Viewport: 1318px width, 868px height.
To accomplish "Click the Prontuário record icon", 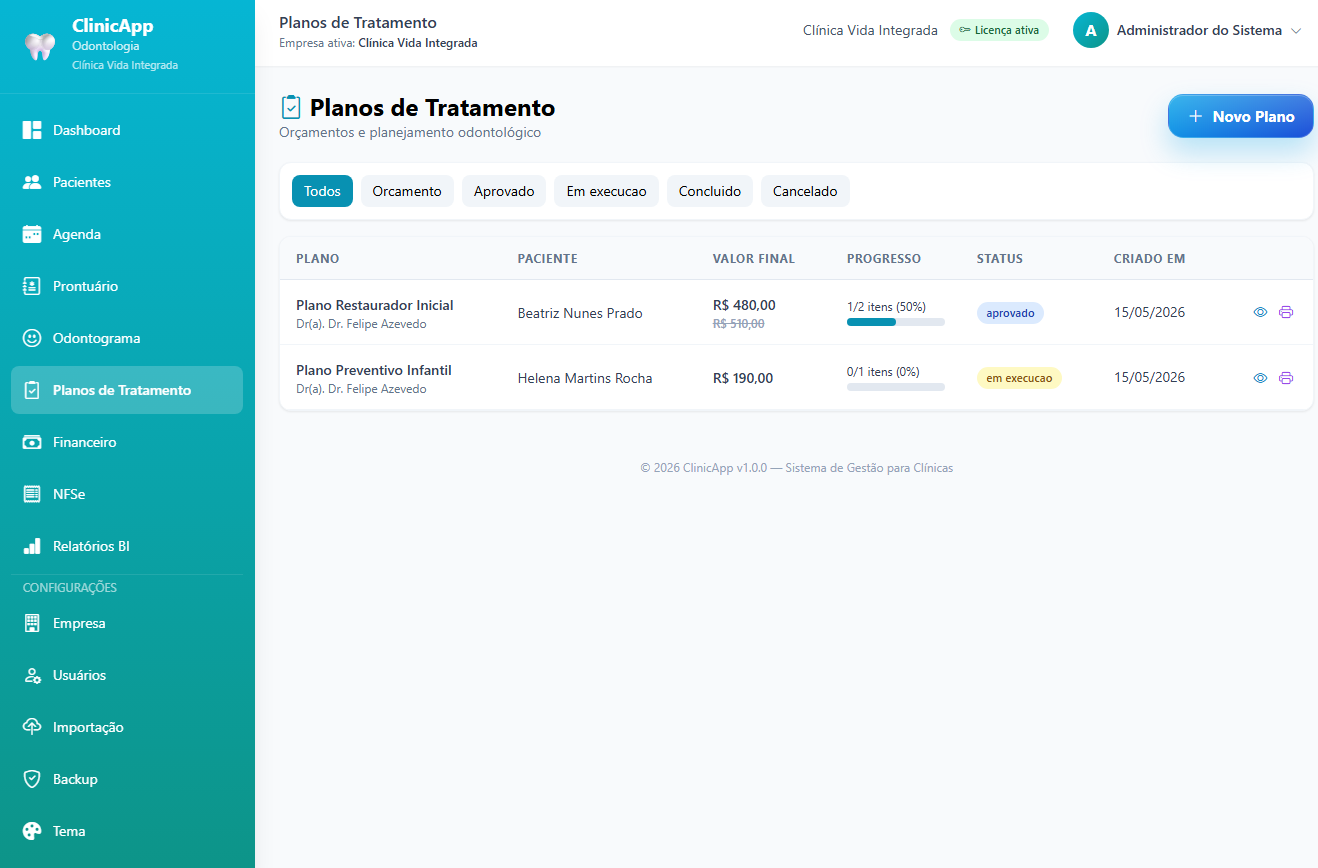I will point(32,286).
